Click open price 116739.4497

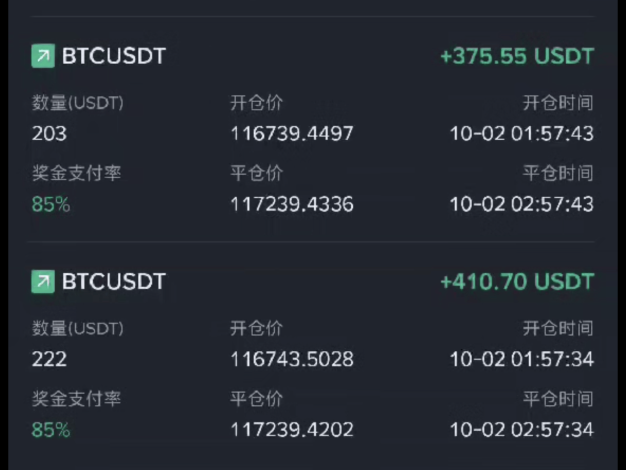(x=291, y=133)
